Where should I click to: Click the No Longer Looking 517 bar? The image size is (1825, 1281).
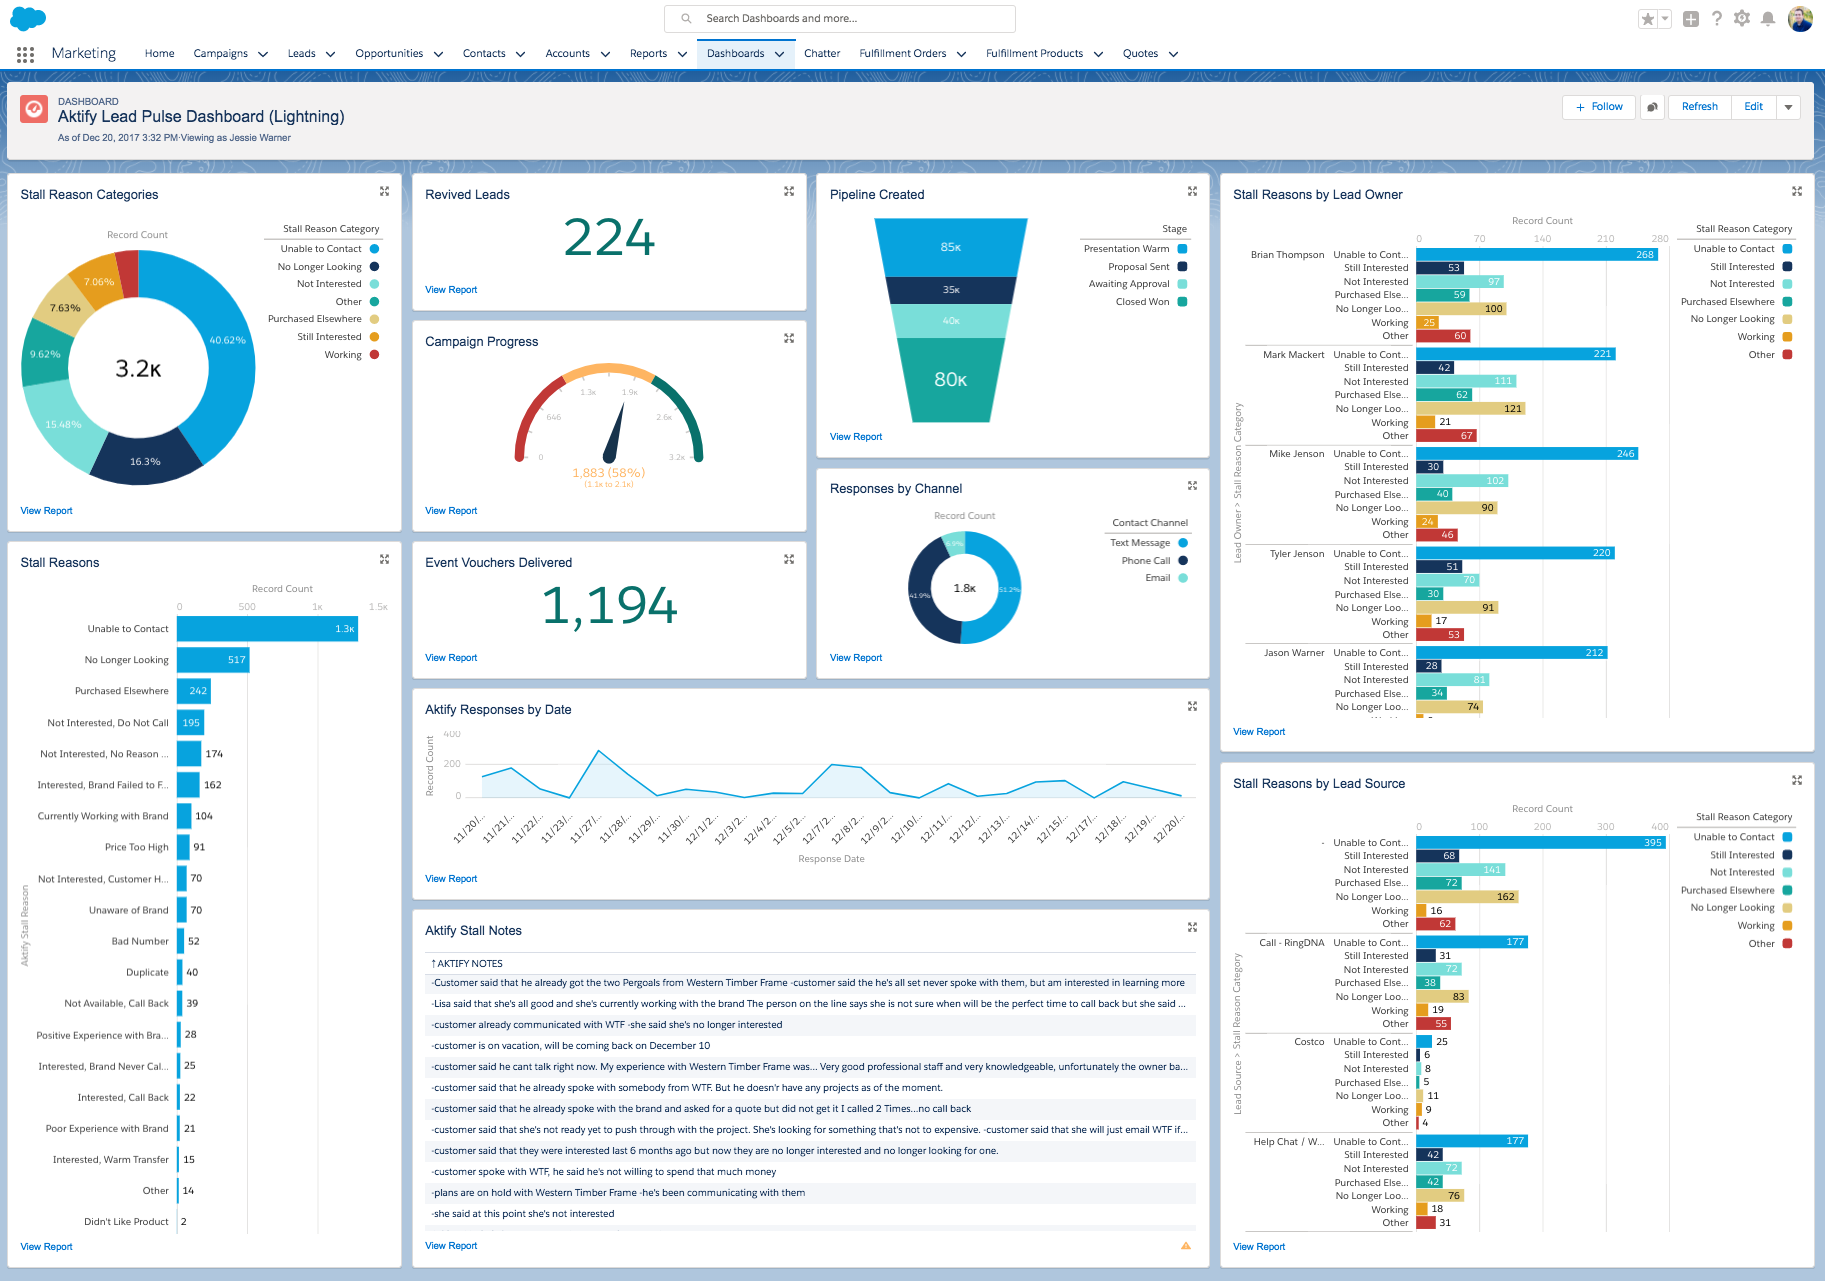[213, 660]
